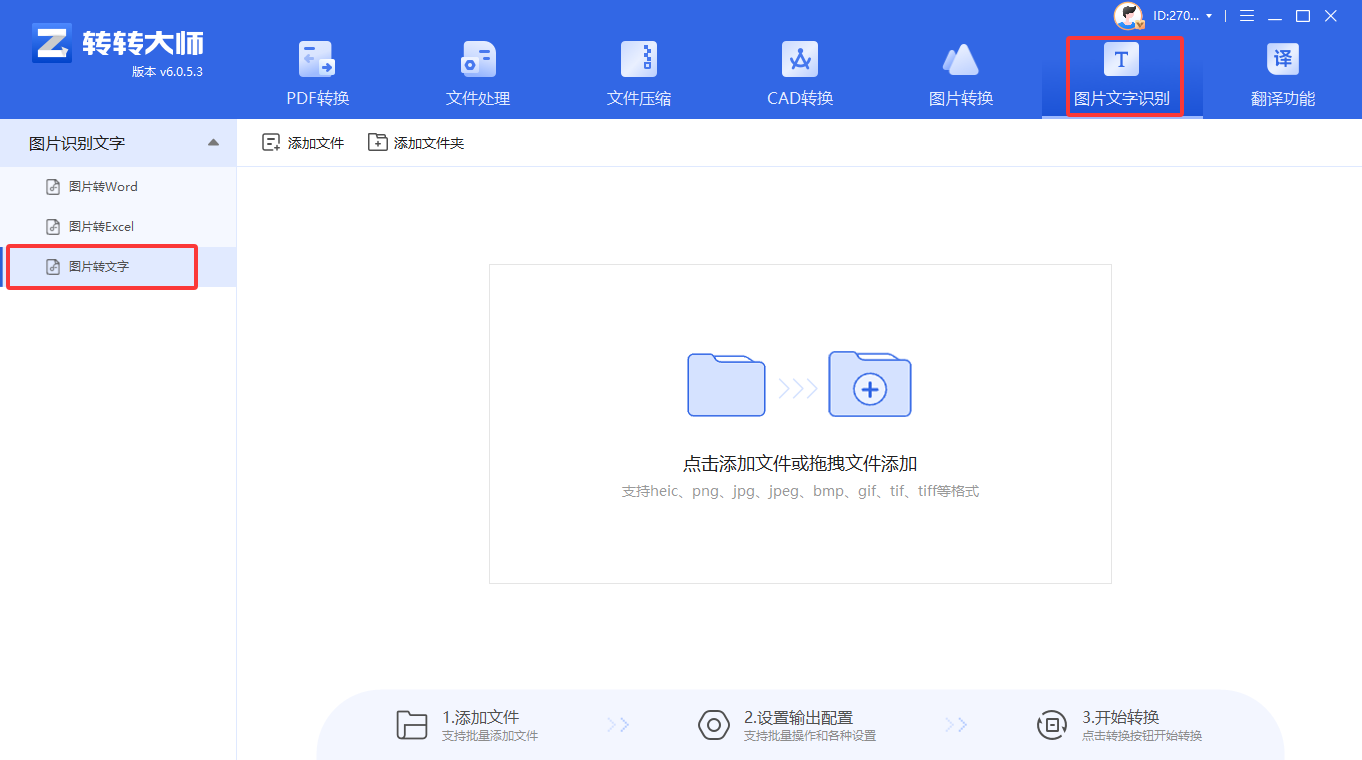Select the 图片文字识别 T icon

click(1121, 60)
